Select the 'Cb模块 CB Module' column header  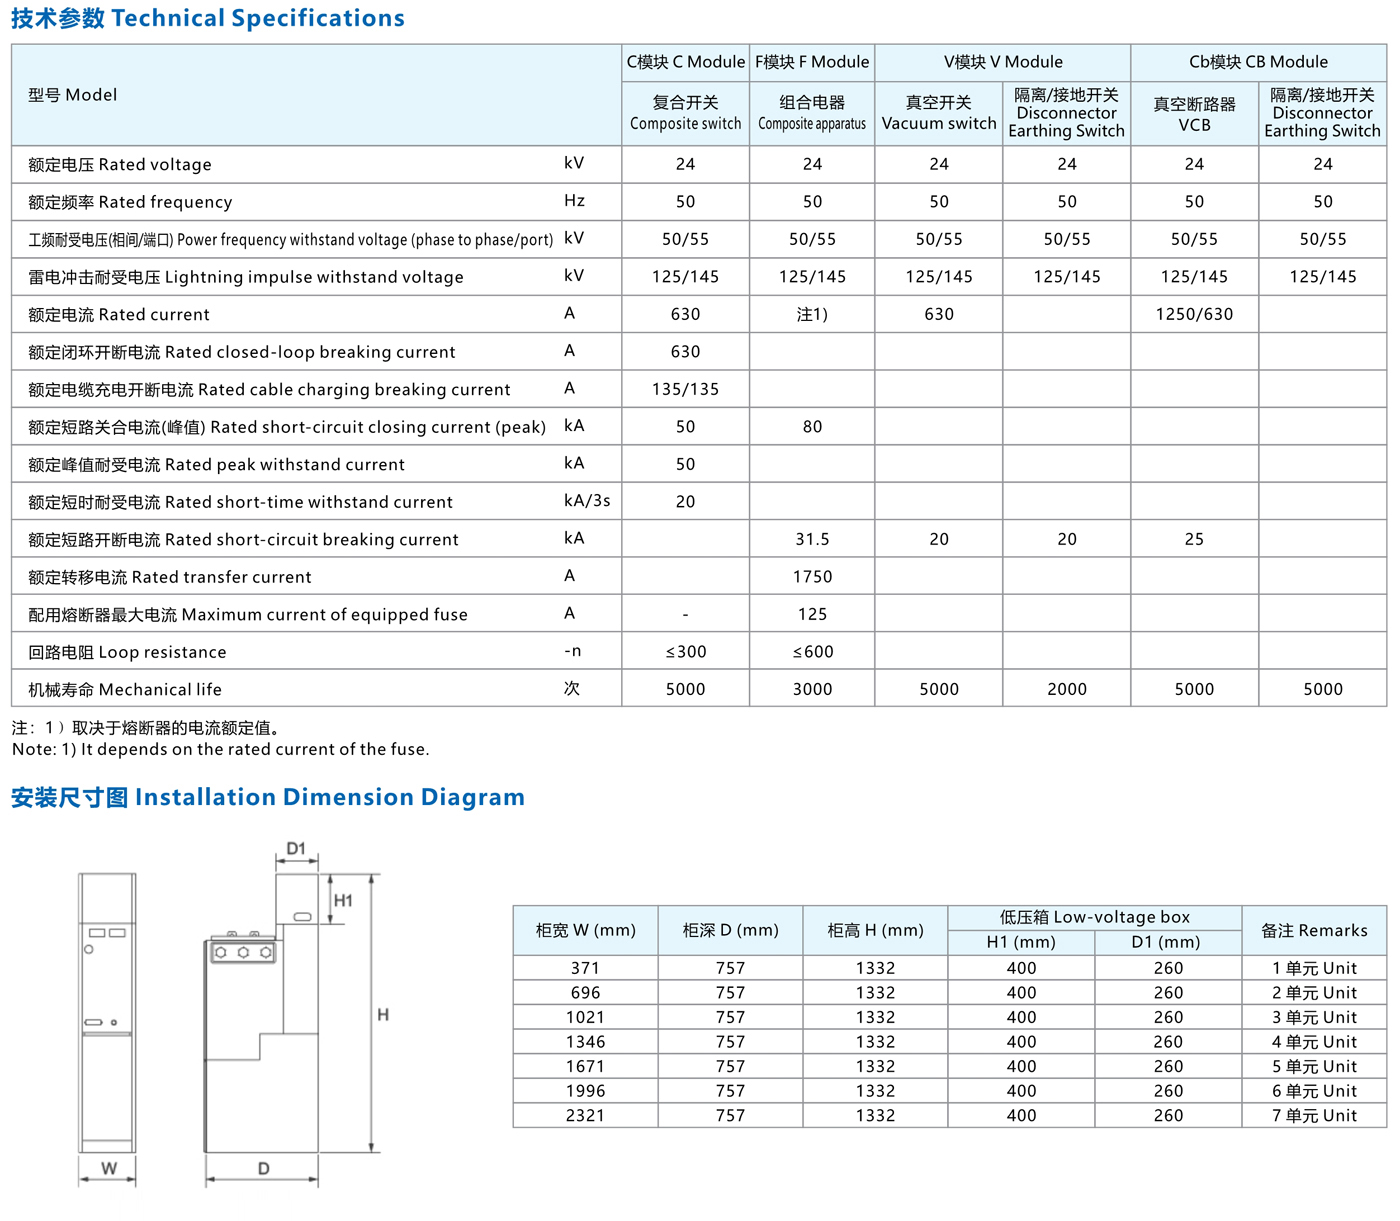pos(1259,62)
